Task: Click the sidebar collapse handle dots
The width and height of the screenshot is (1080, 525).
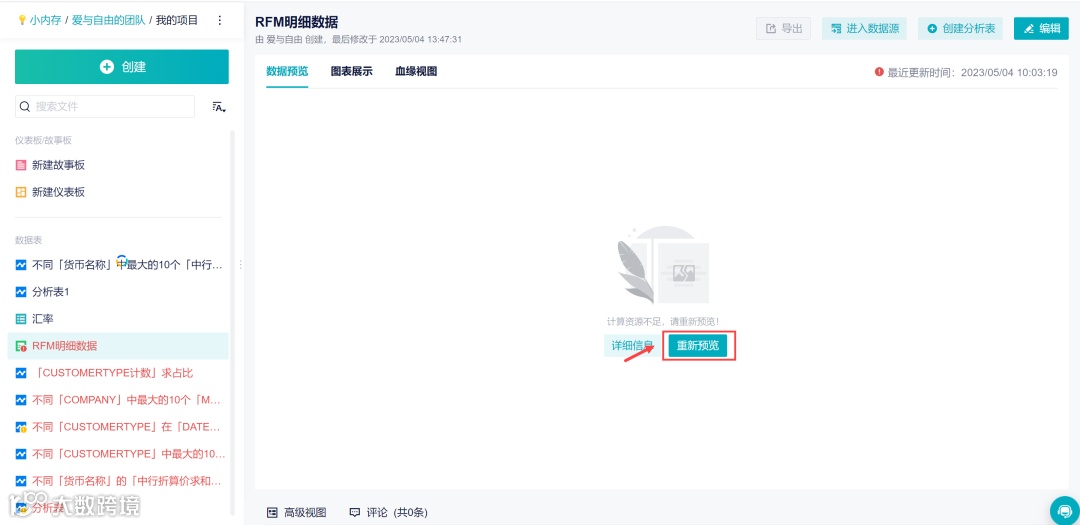Action: click(240, 265)
